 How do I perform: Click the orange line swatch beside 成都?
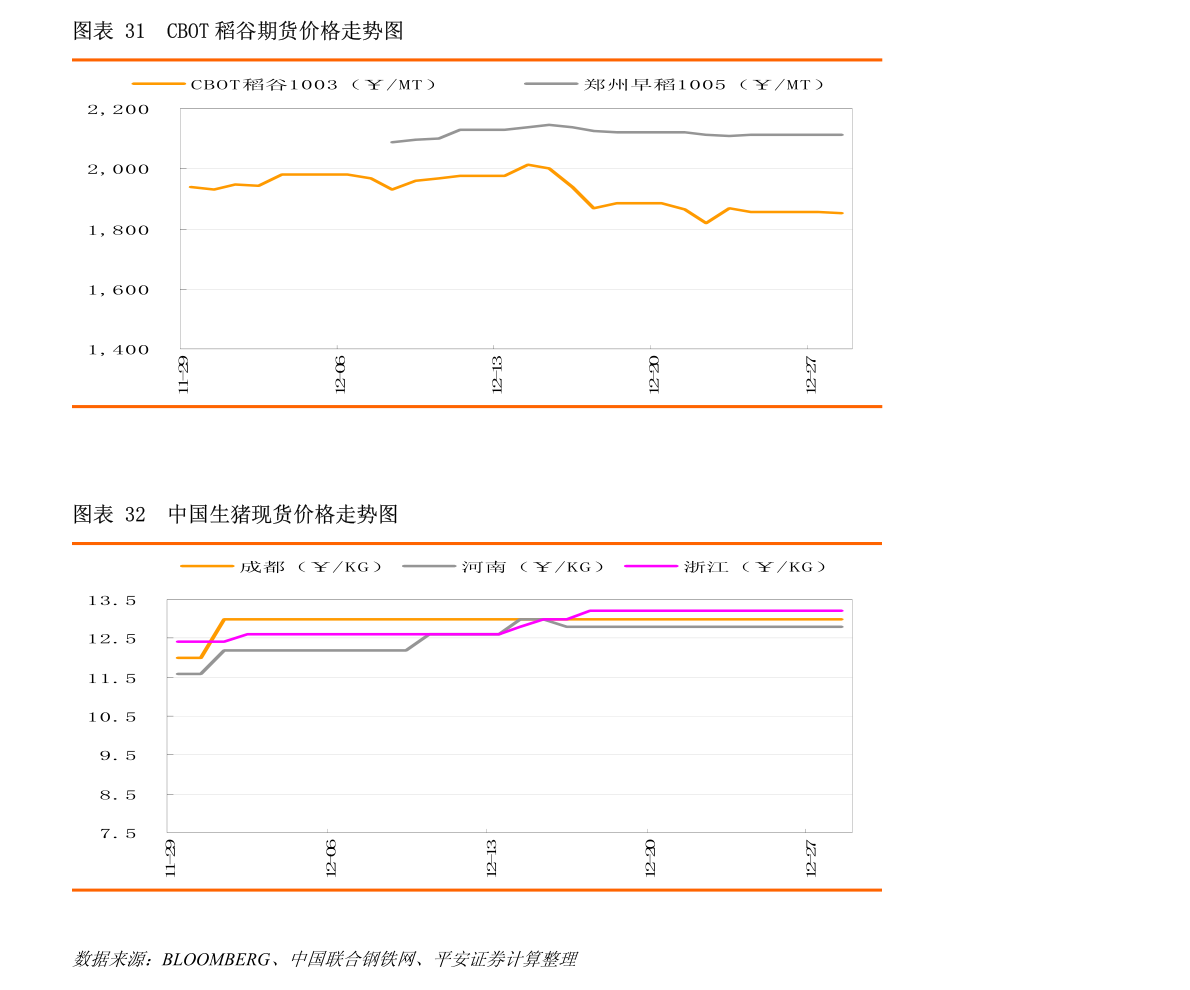pos(207,567)
